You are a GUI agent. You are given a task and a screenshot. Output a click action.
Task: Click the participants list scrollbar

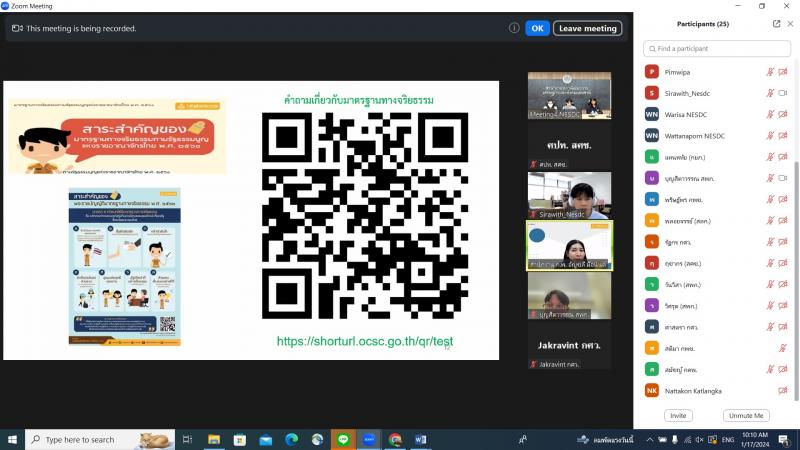[796, 281]
